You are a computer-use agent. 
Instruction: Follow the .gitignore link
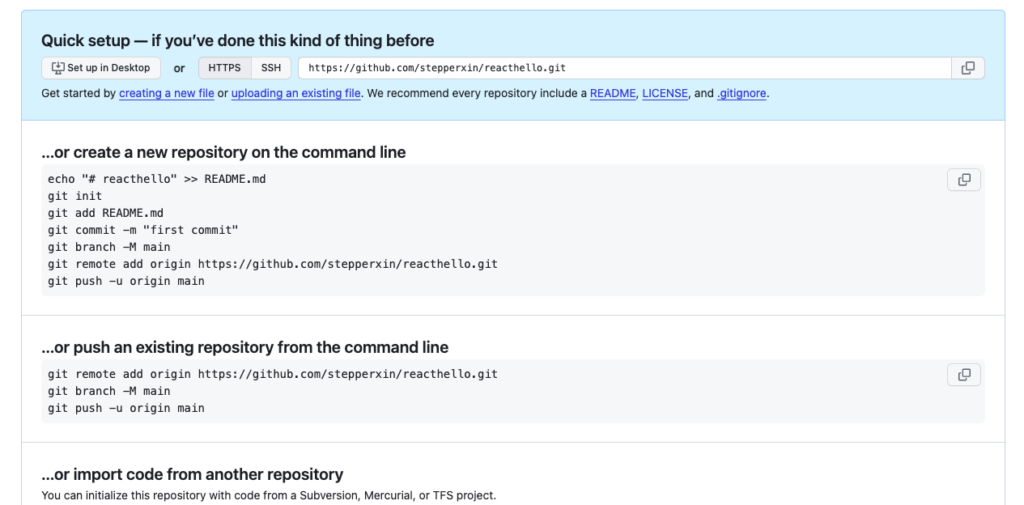click(x=741, y=93)
